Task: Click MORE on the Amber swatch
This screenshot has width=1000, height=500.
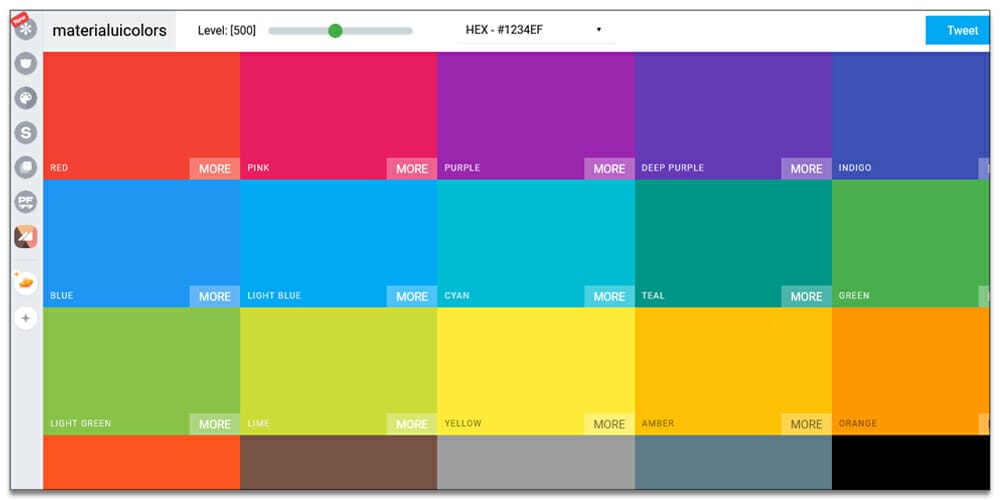Action: 807,424
